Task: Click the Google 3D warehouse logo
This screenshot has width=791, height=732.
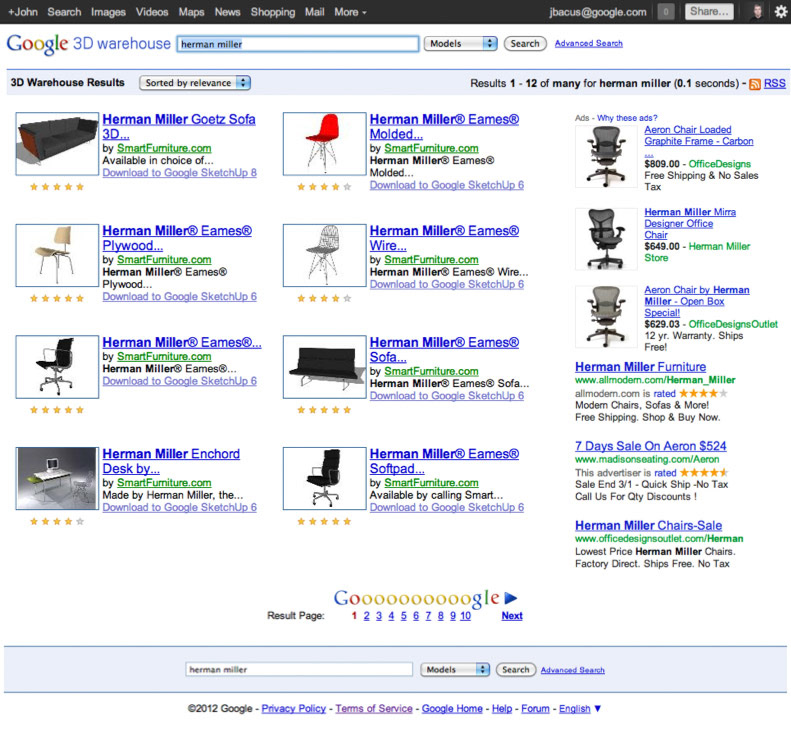Action: pyautogui.click(x=88, y=44)
